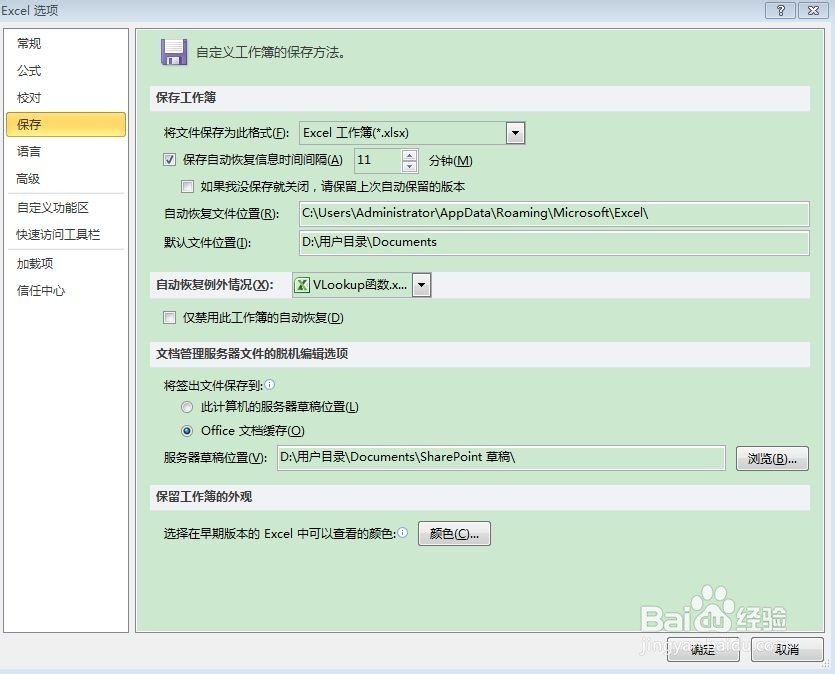
Task: Open the file format dropdown arrow
Action: coord(515,133)
